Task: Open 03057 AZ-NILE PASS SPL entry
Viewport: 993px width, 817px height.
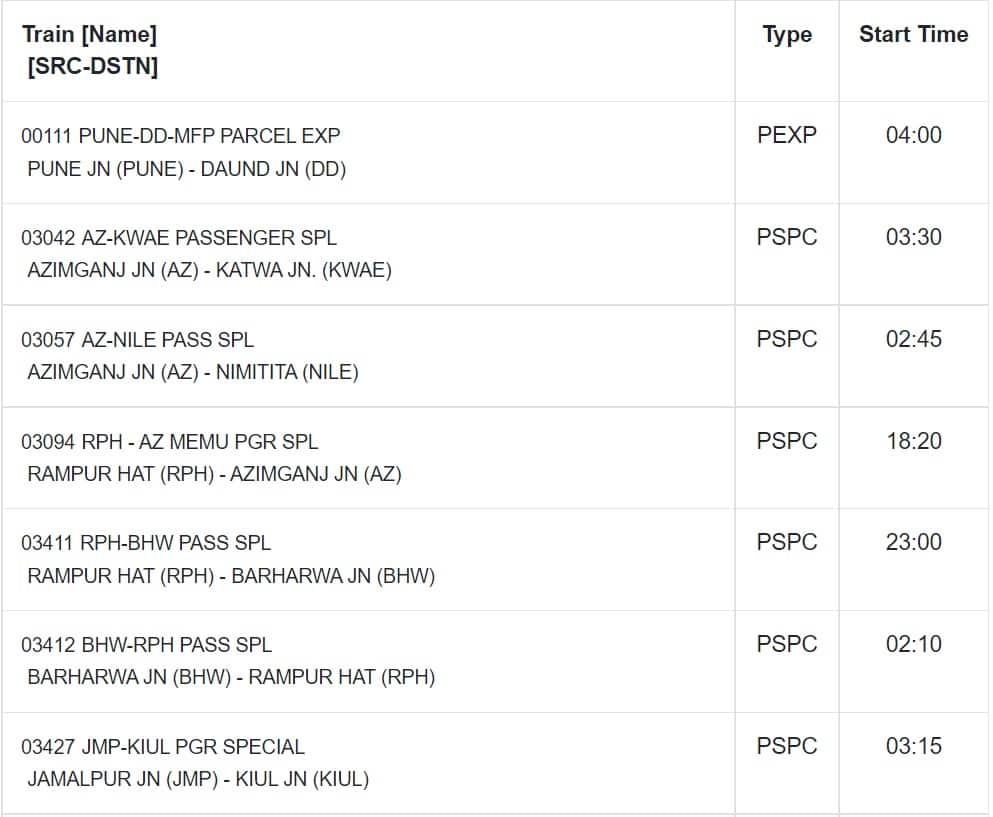Action: (x=137, y=339)
